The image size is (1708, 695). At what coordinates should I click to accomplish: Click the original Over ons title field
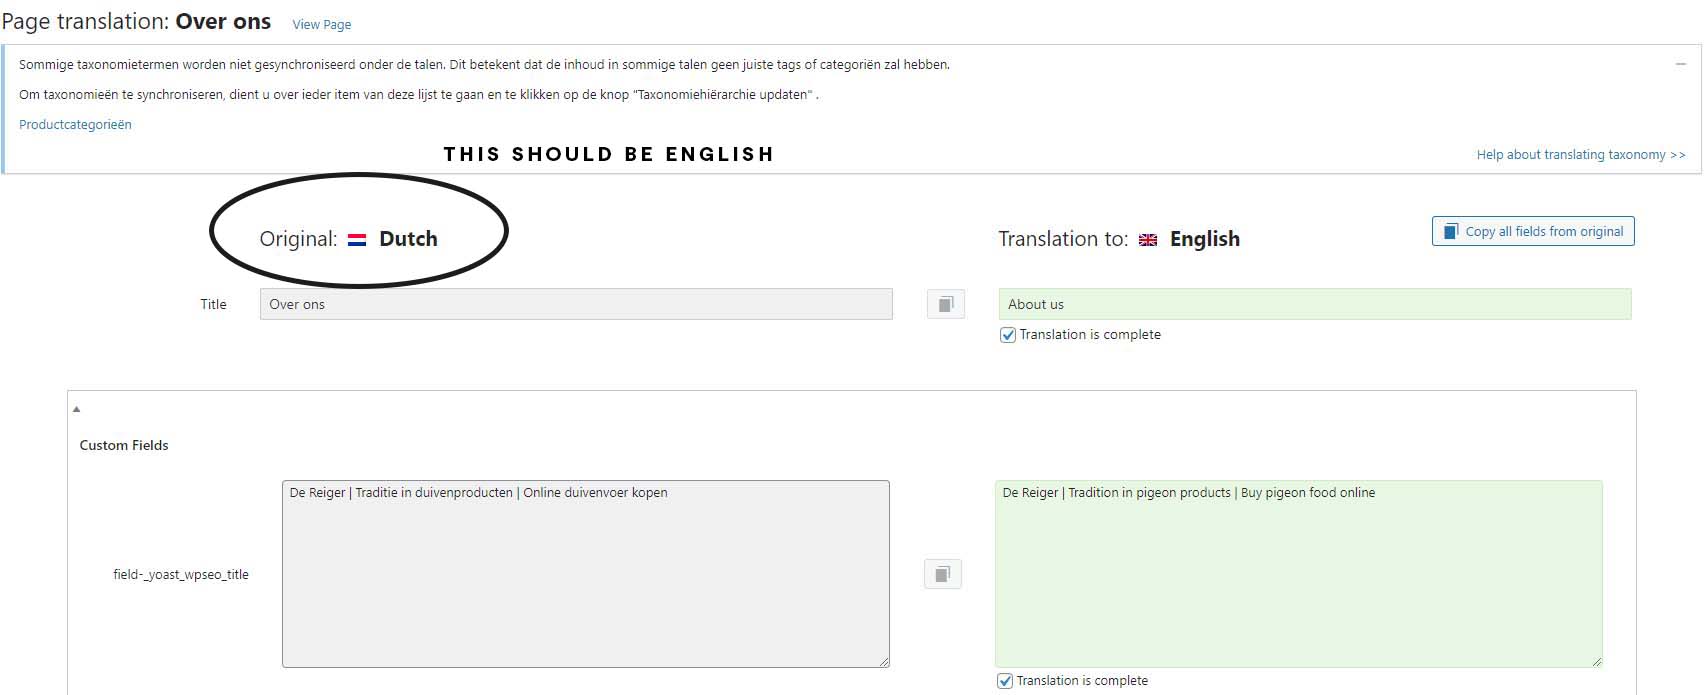(576, 304)
